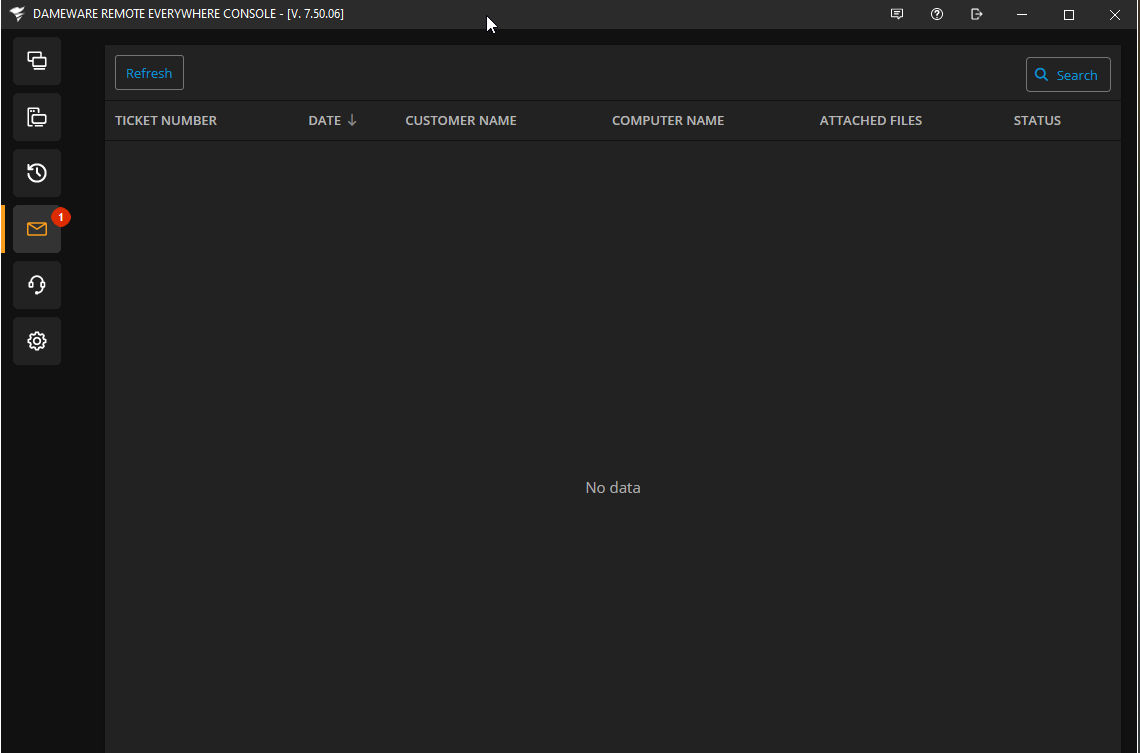
Task: Open the headset support sessions icon
Action: pos(37,285)
